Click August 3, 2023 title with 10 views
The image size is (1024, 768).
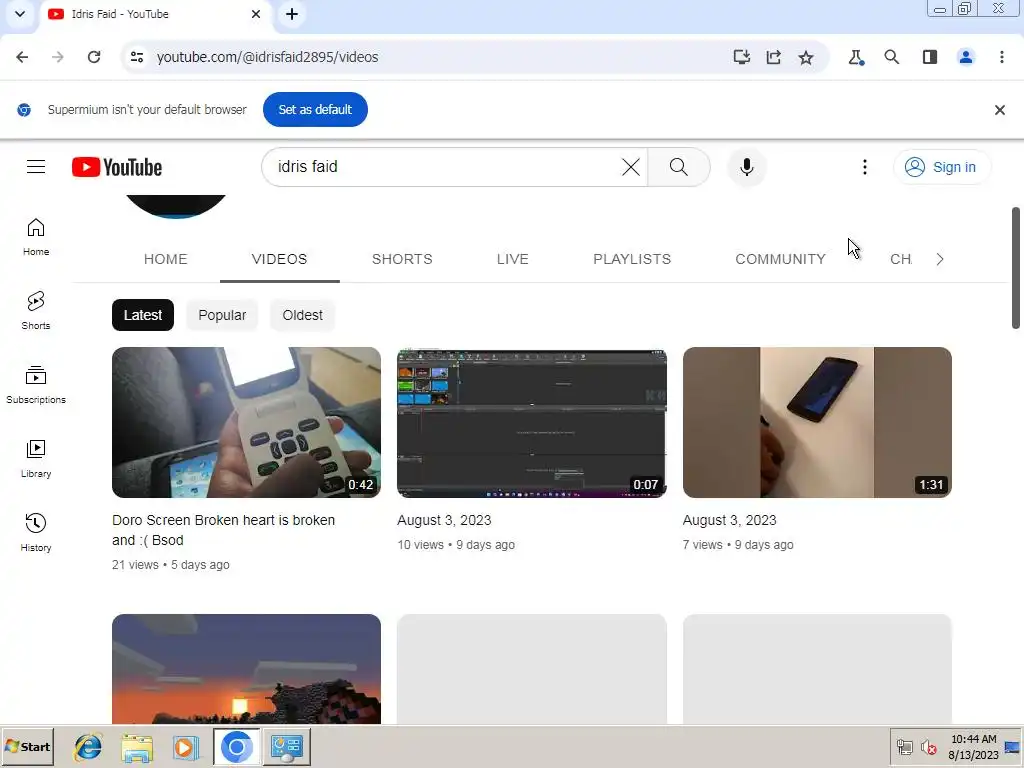coord(444,520)
